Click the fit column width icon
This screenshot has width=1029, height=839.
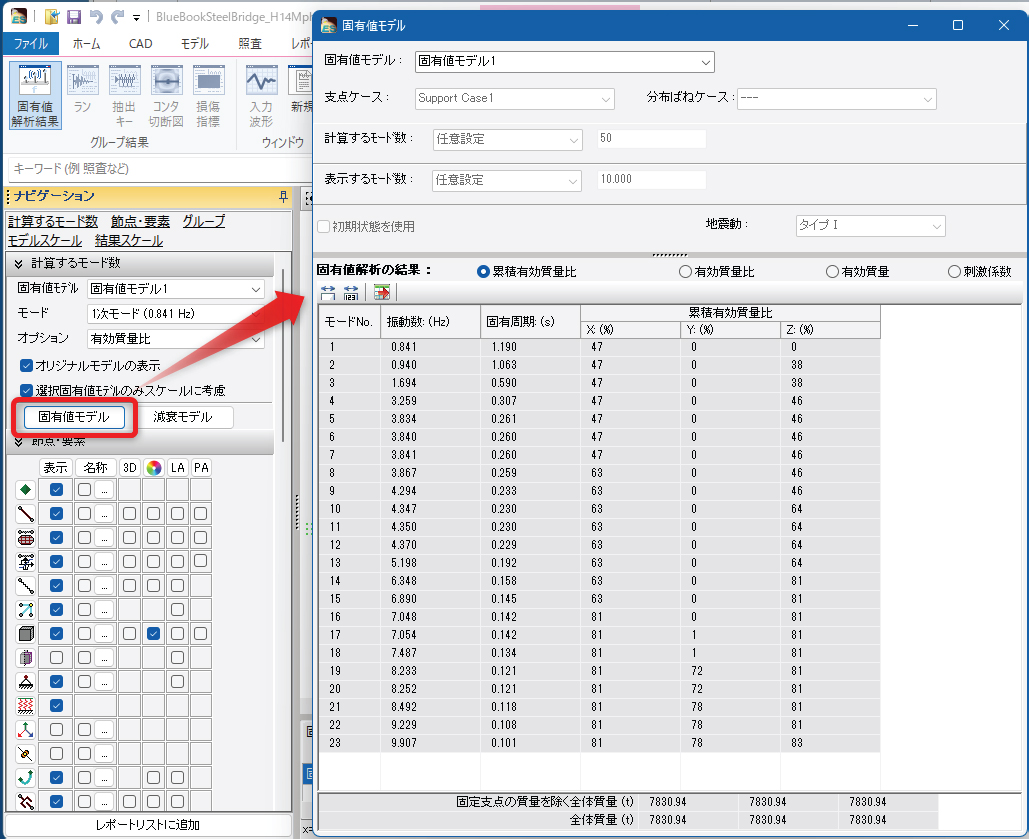[328, 292]
